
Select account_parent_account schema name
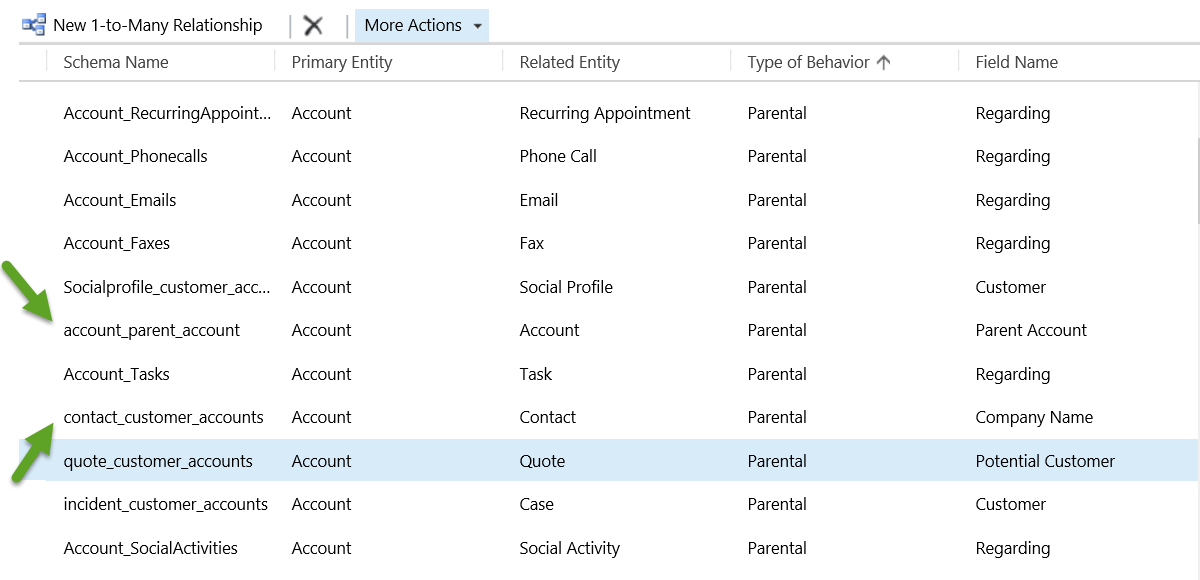(152, 330)
